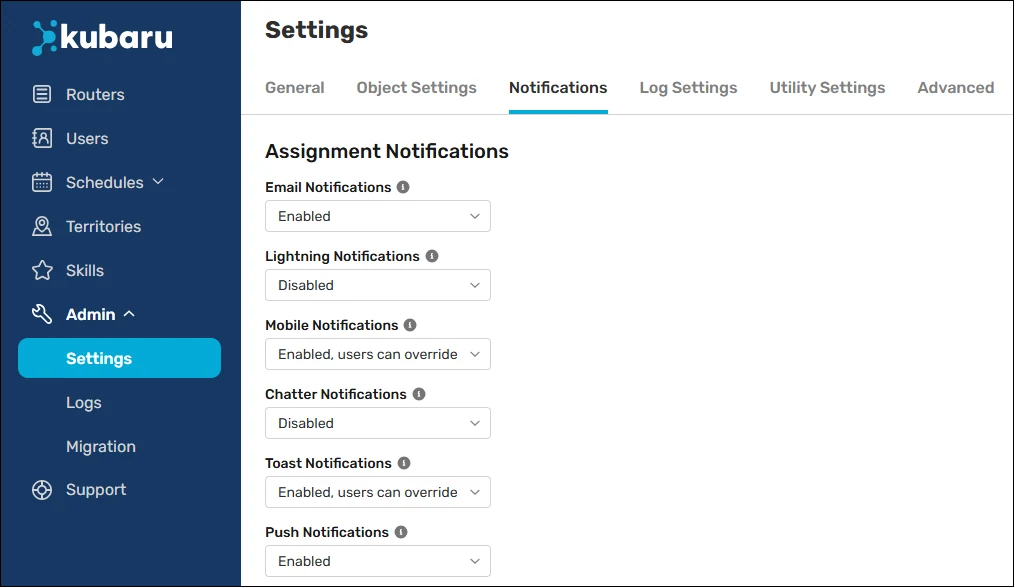Switch to the Object Settings tab

416,87
